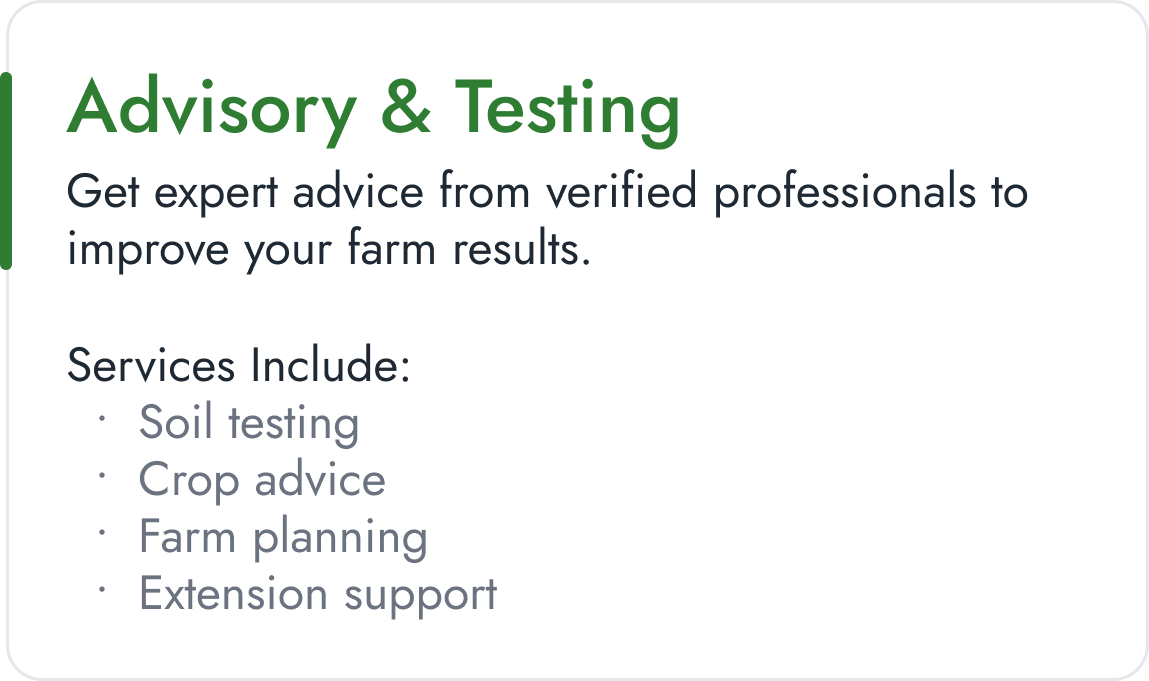Click the word Testing in the title
Image resolution: width=1149 pixels, height=681 pixels.
567,108
